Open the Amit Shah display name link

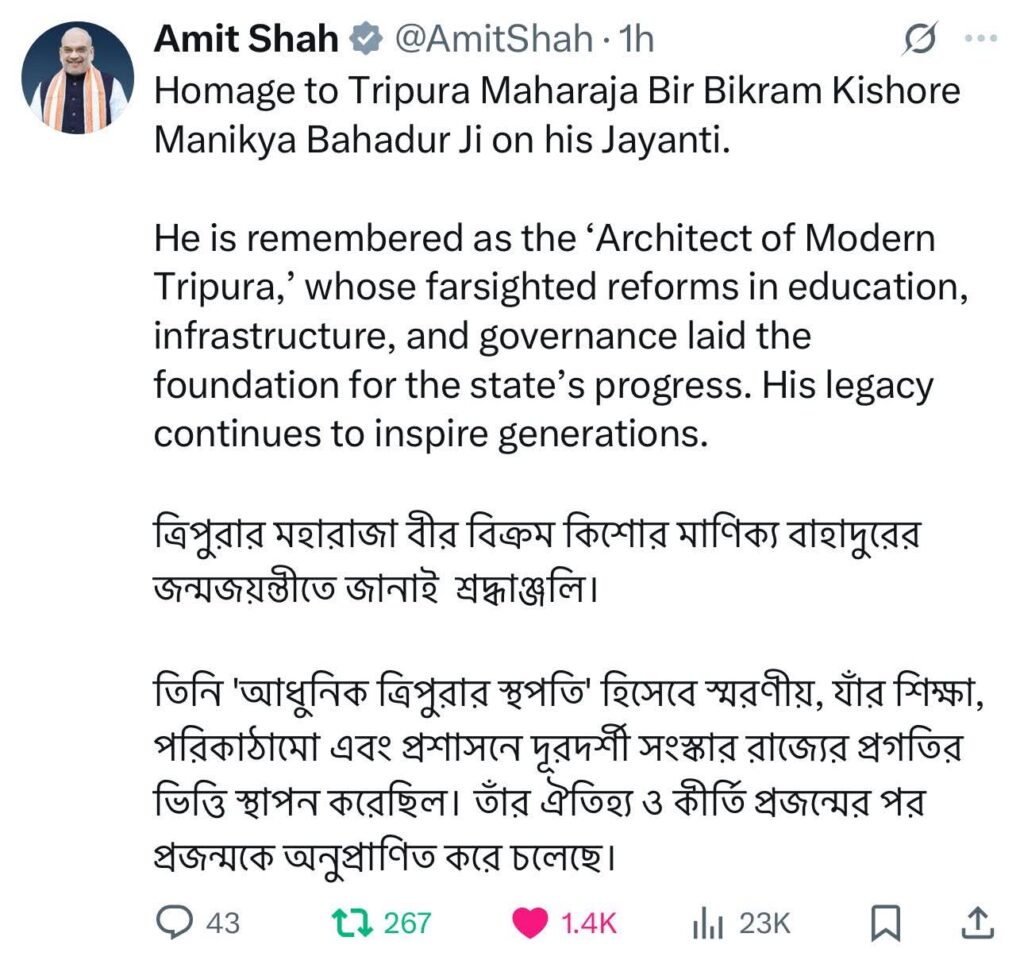pos(246,39)
